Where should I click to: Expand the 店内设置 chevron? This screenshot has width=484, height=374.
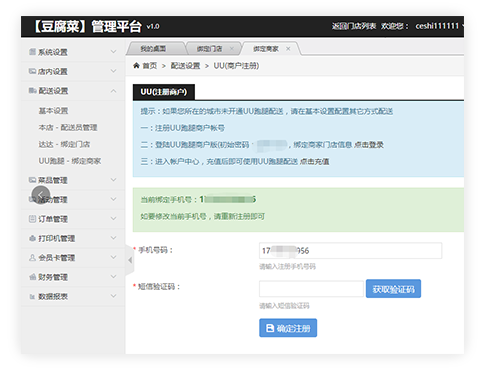coord(113,71)
